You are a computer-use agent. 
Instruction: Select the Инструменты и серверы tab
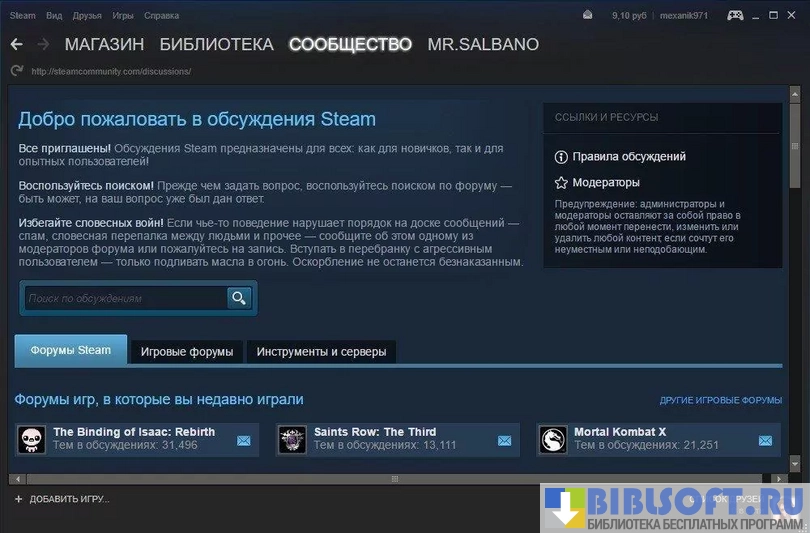coord(321,351)
